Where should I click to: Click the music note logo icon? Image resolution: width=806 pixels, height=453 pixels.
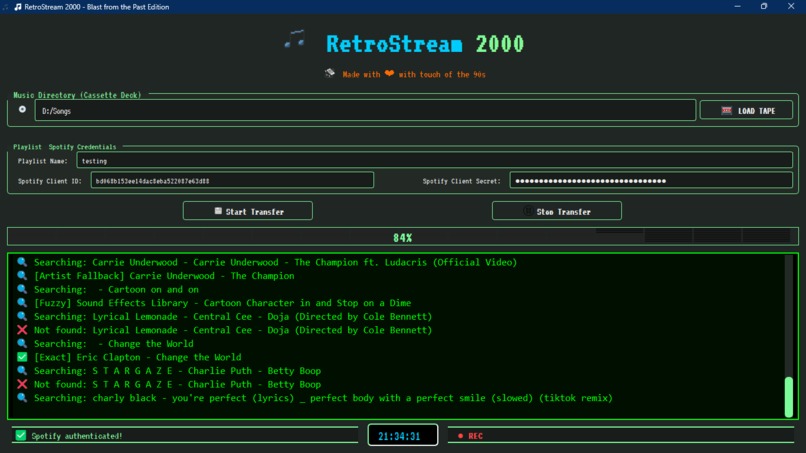click(x=295, y=40)
